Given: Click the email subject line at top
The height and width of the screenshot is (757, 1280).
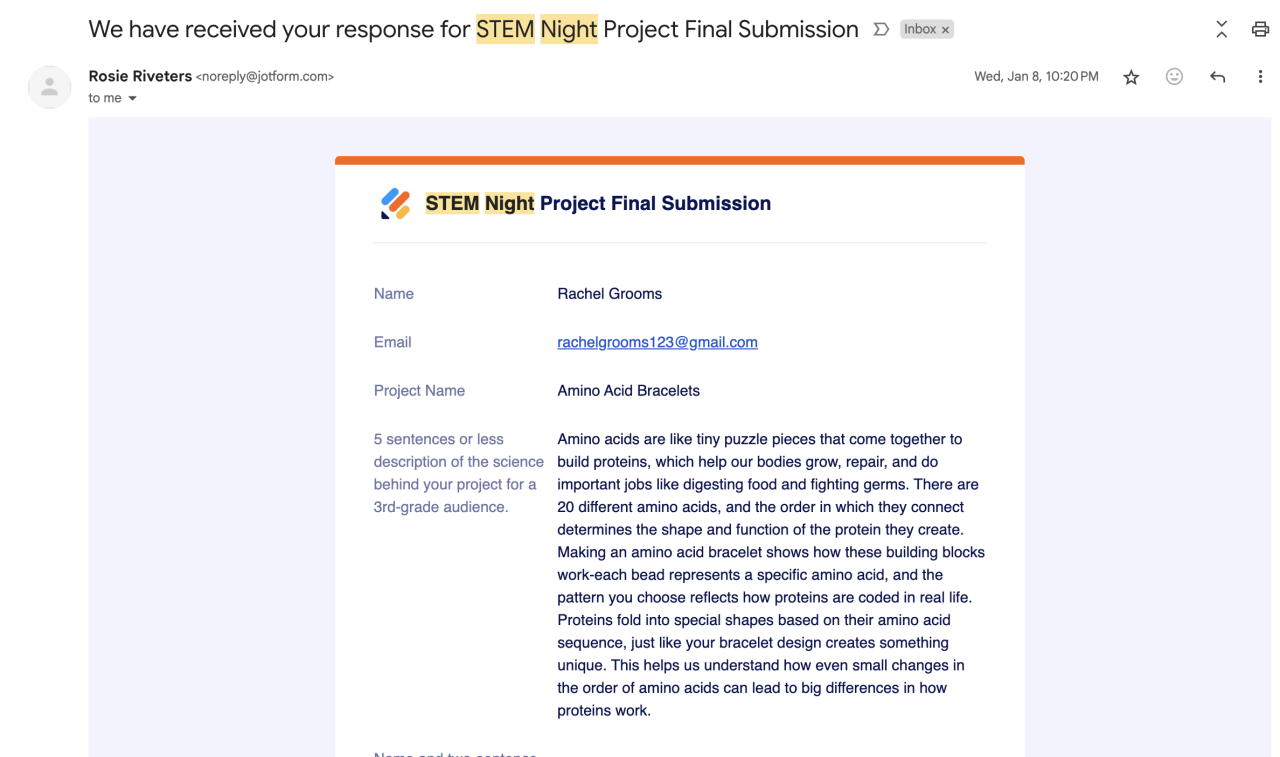Looking at the screenshot, I should pyautogui.click(x=473, y=30).
